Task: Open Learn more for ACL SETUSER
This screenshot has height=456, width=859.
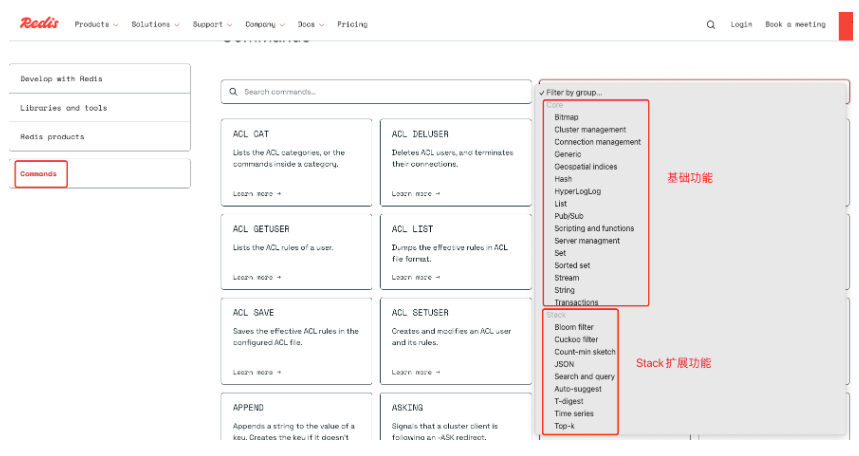Action: click(415, 372)
